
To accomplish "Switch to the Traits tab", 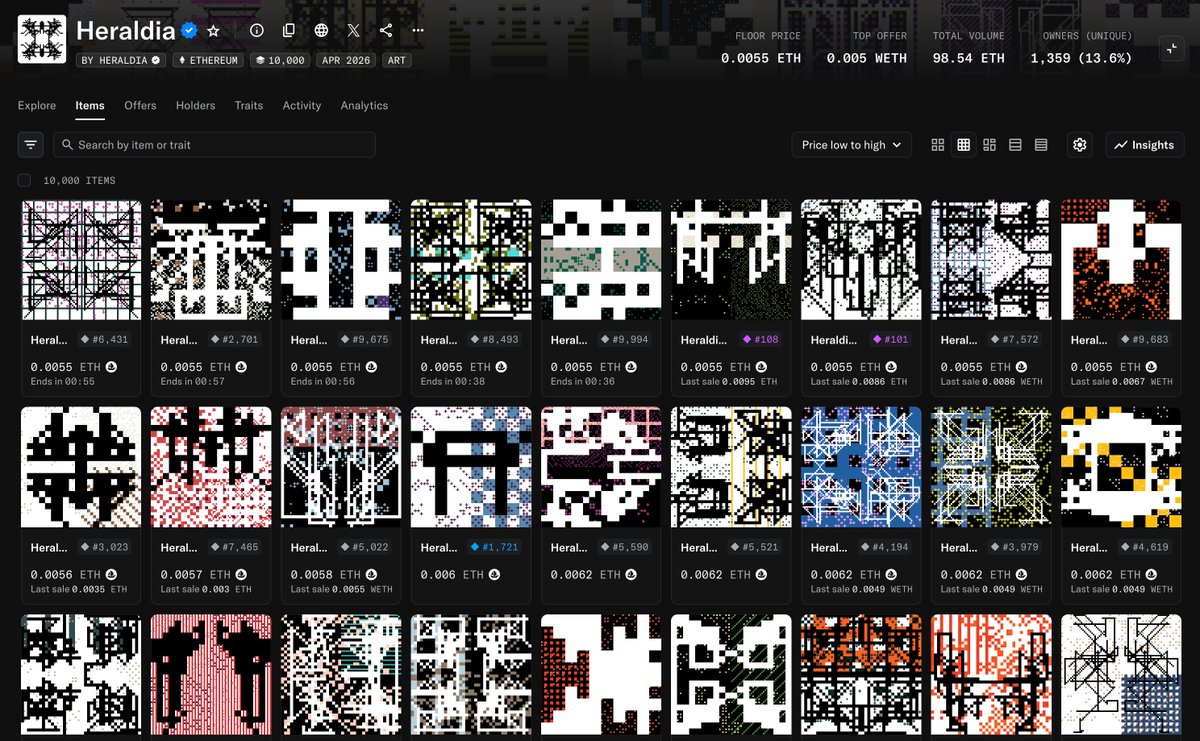I will tap(249, 105).
